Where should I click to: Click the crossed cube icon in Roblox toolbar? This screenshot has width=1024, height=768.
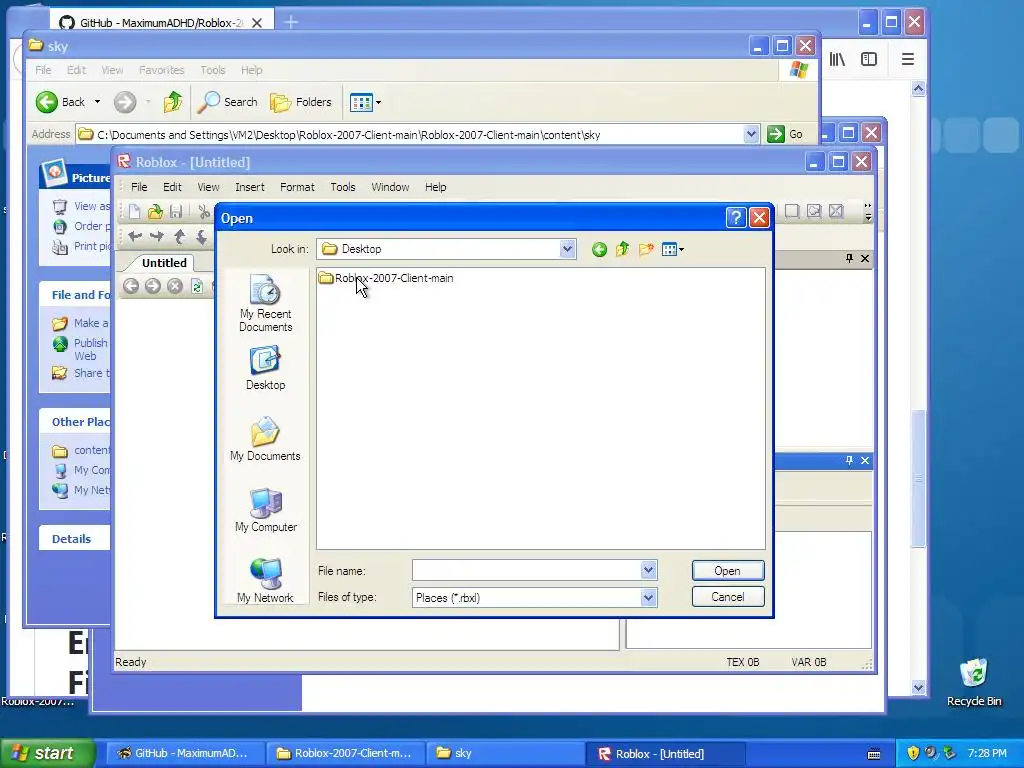coord(836,211)
